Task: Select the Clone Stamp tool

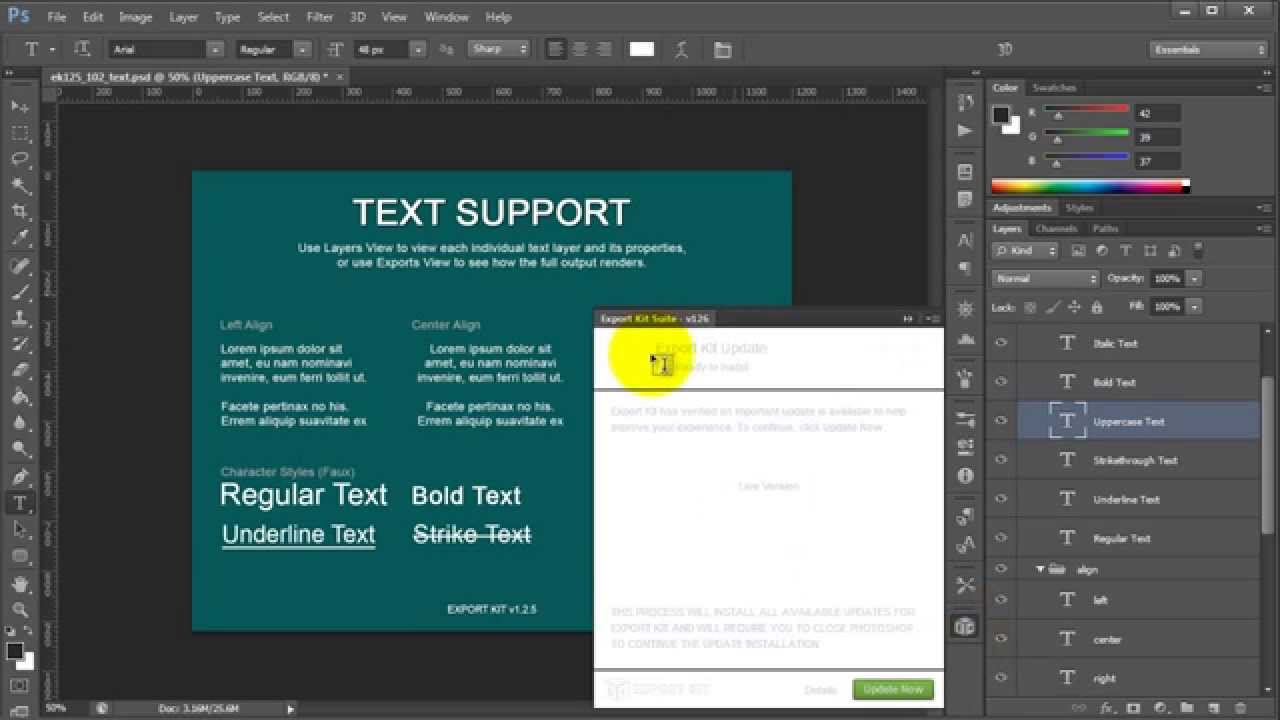Action: click(x=19, y=318)
